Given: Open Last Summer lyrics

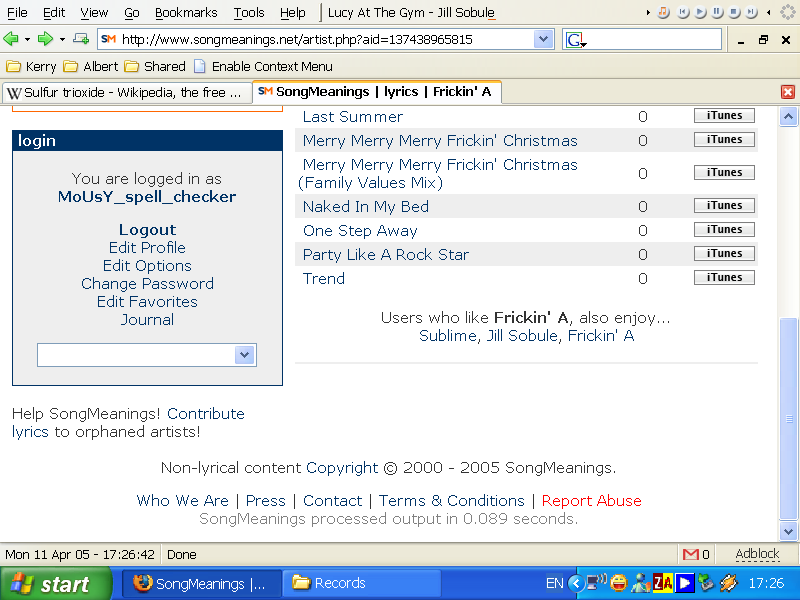Looking at the screenshot, I should coord(353,117).
